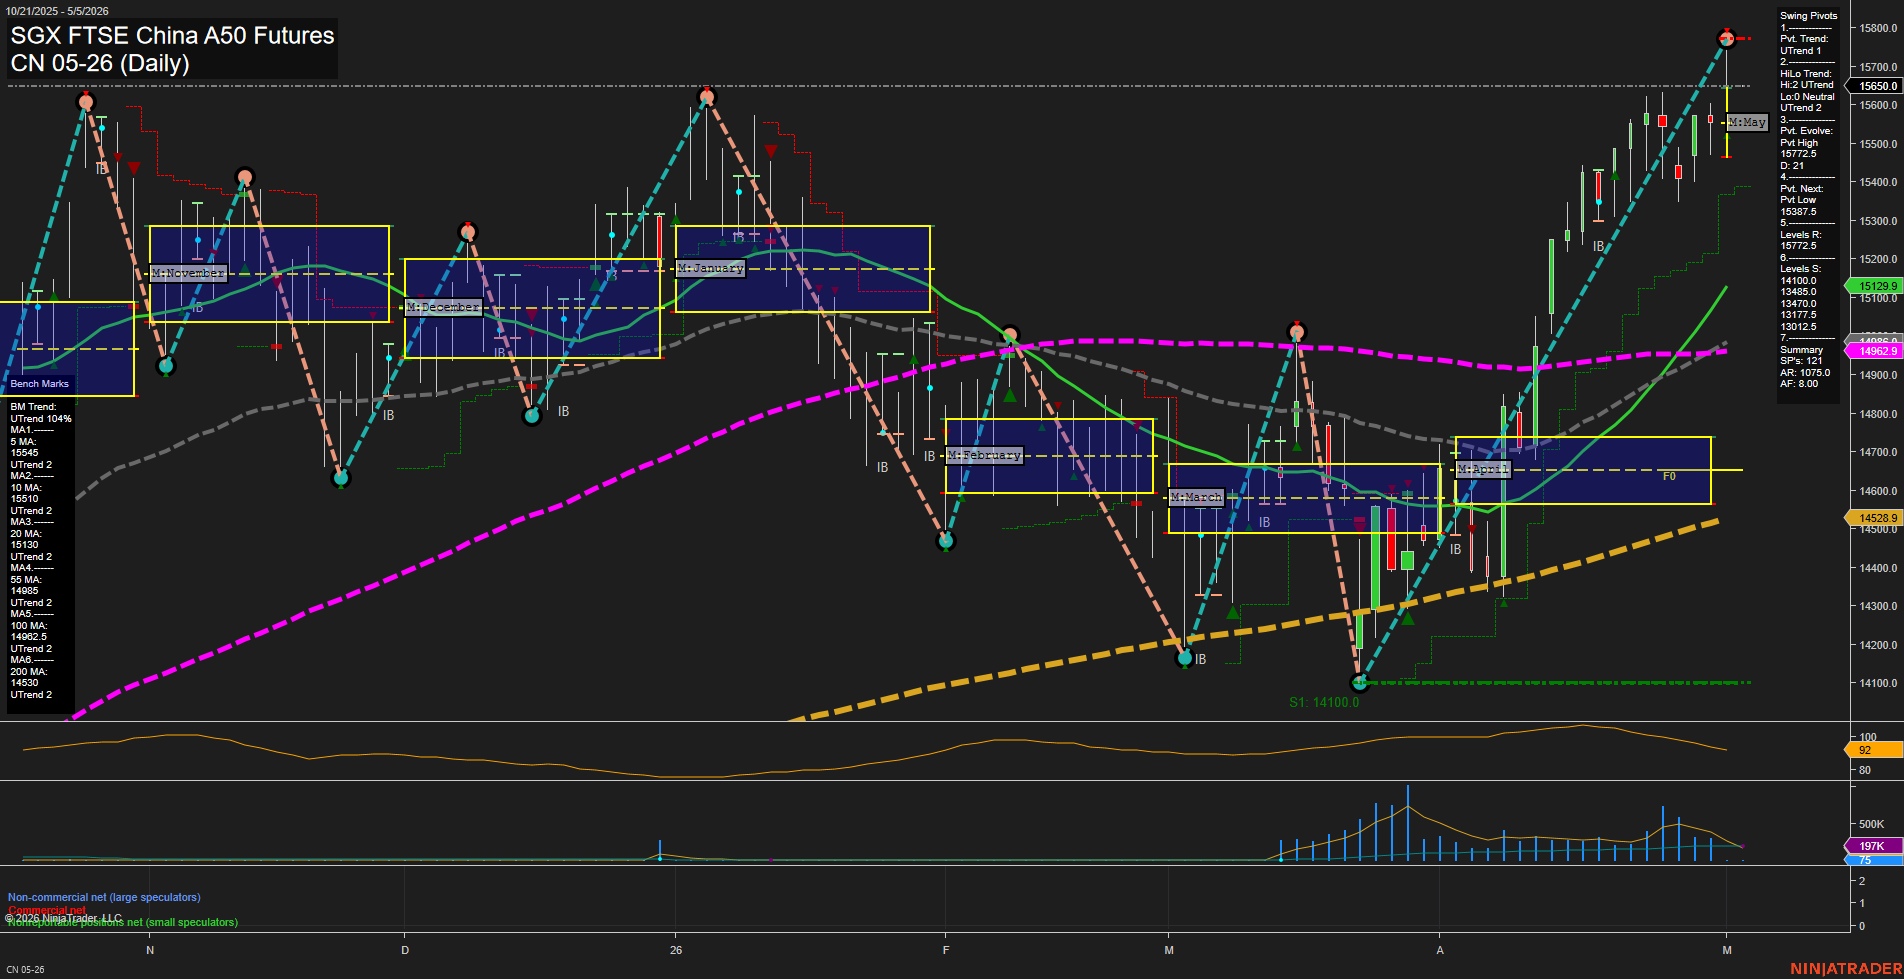Image resolution: width=1904 pixels, height=979 pixels.
Task: Click the 15300.0 price axis label
Action: click(1878, 221)
